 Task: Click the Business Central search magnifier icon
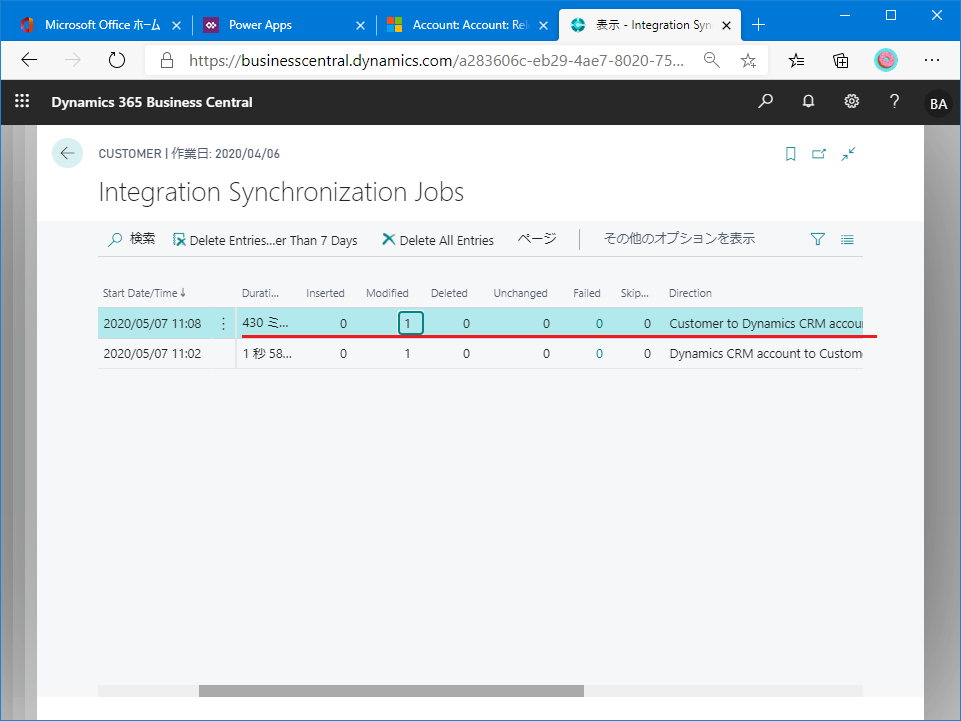(x=765, y=101)
